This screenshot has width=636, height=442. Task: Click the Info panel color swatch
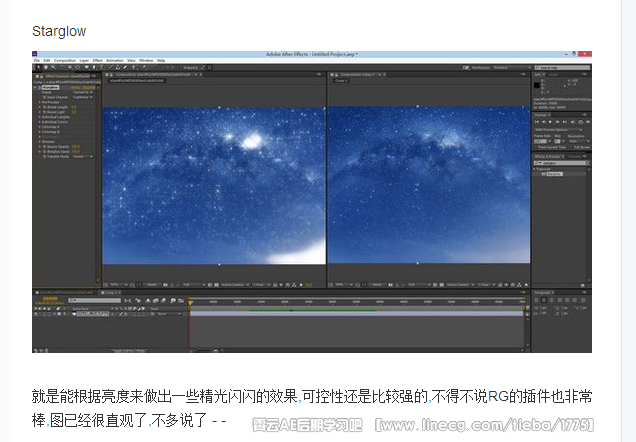point(537,85)
